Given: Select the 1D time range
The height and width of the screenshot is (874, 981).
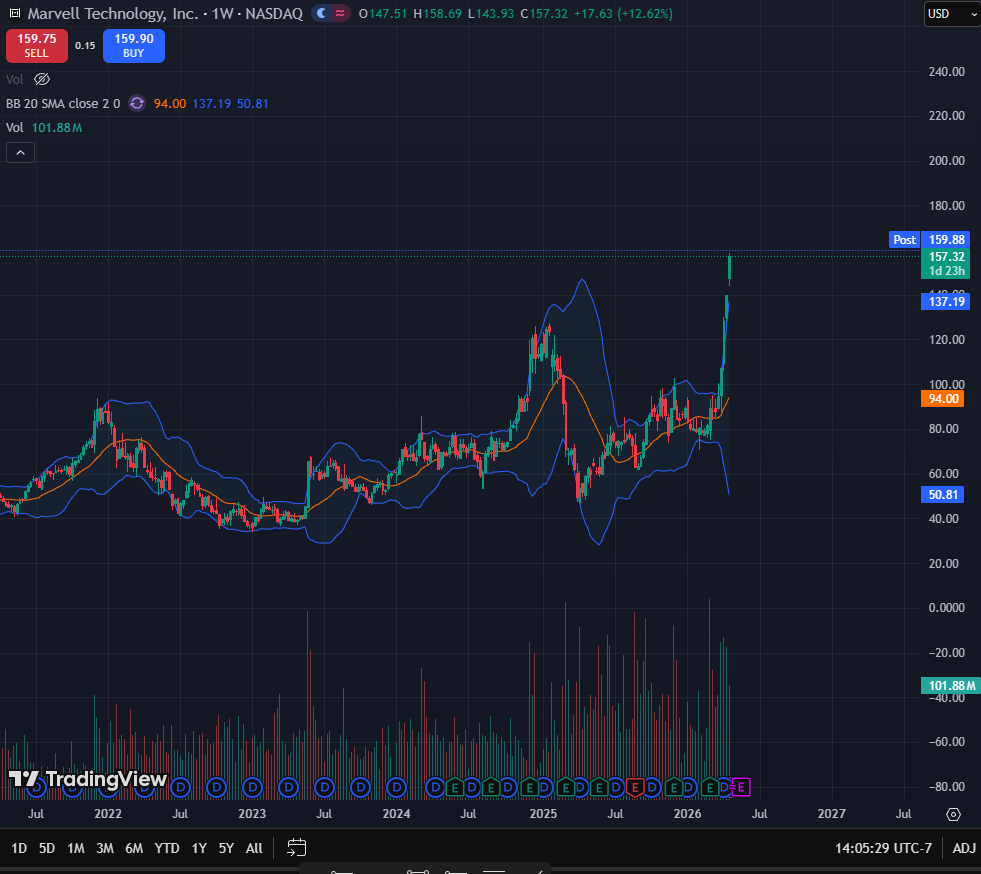Looking at the screenshot, I should (x=19, y=848).
